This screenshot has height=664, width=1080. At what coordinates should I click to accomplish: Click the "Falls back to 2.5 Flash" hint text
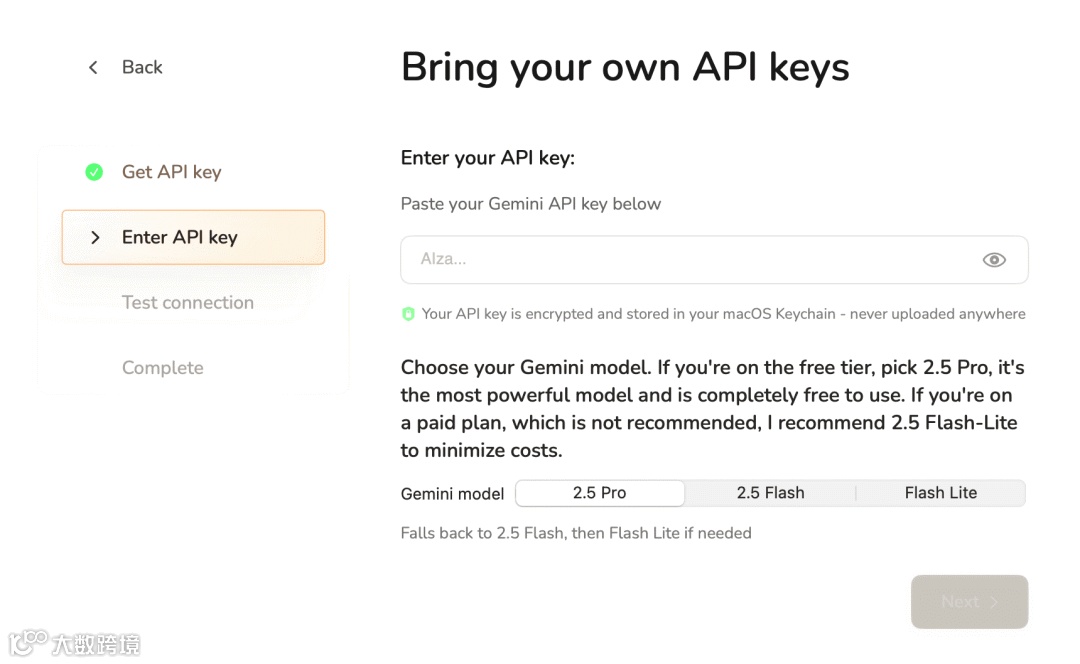576,533
